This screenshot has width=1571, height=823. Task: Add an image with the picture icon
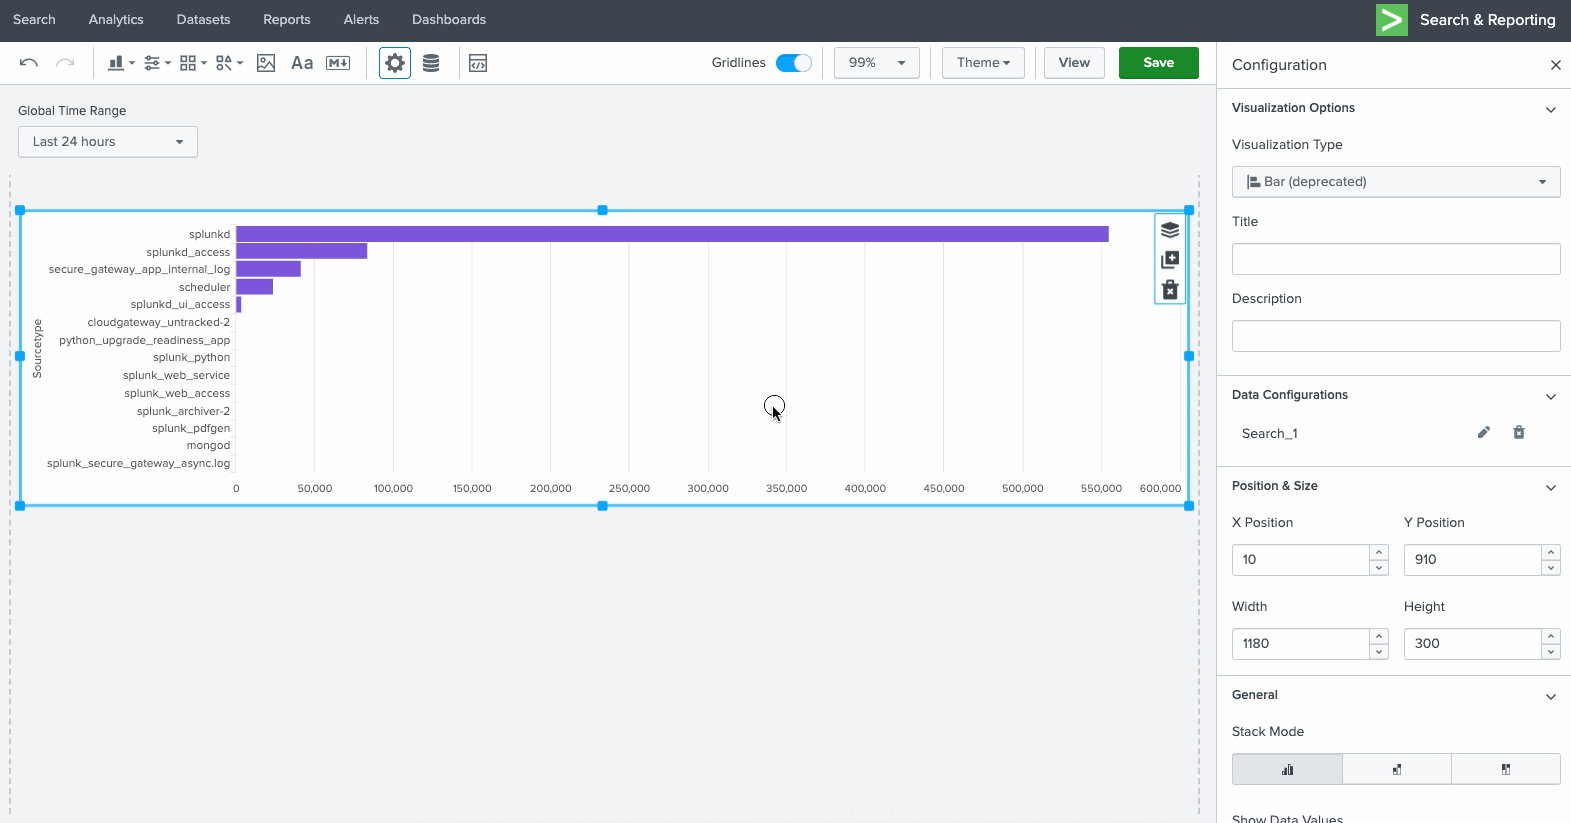pos(266,63)
